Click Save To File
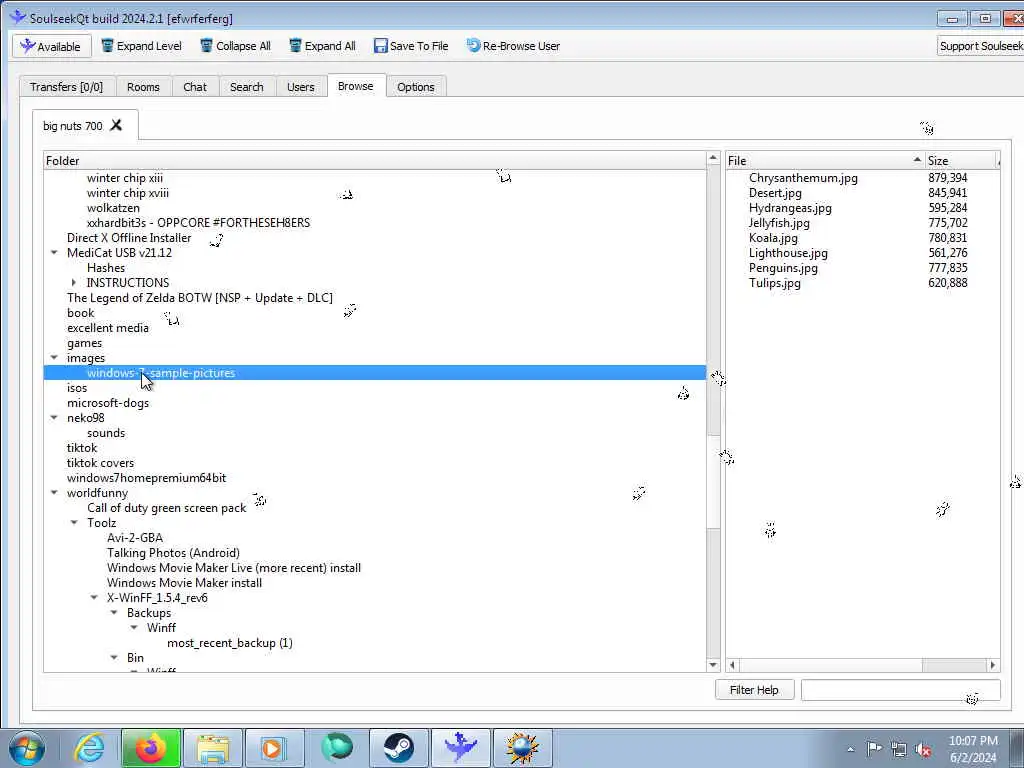 (411, 46)
